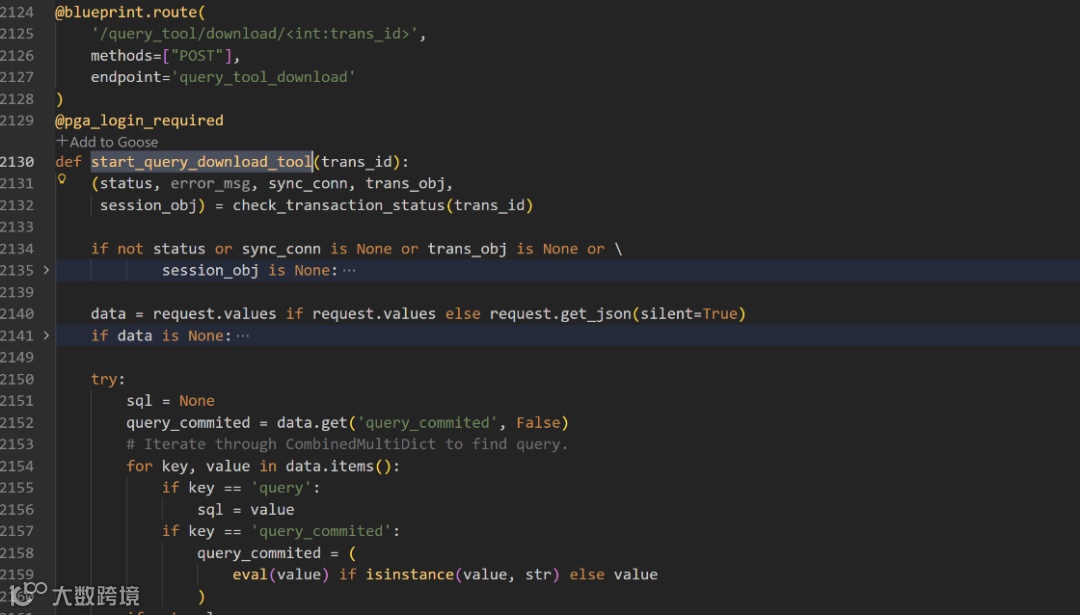Click 'sql = None' assignment

170,401
